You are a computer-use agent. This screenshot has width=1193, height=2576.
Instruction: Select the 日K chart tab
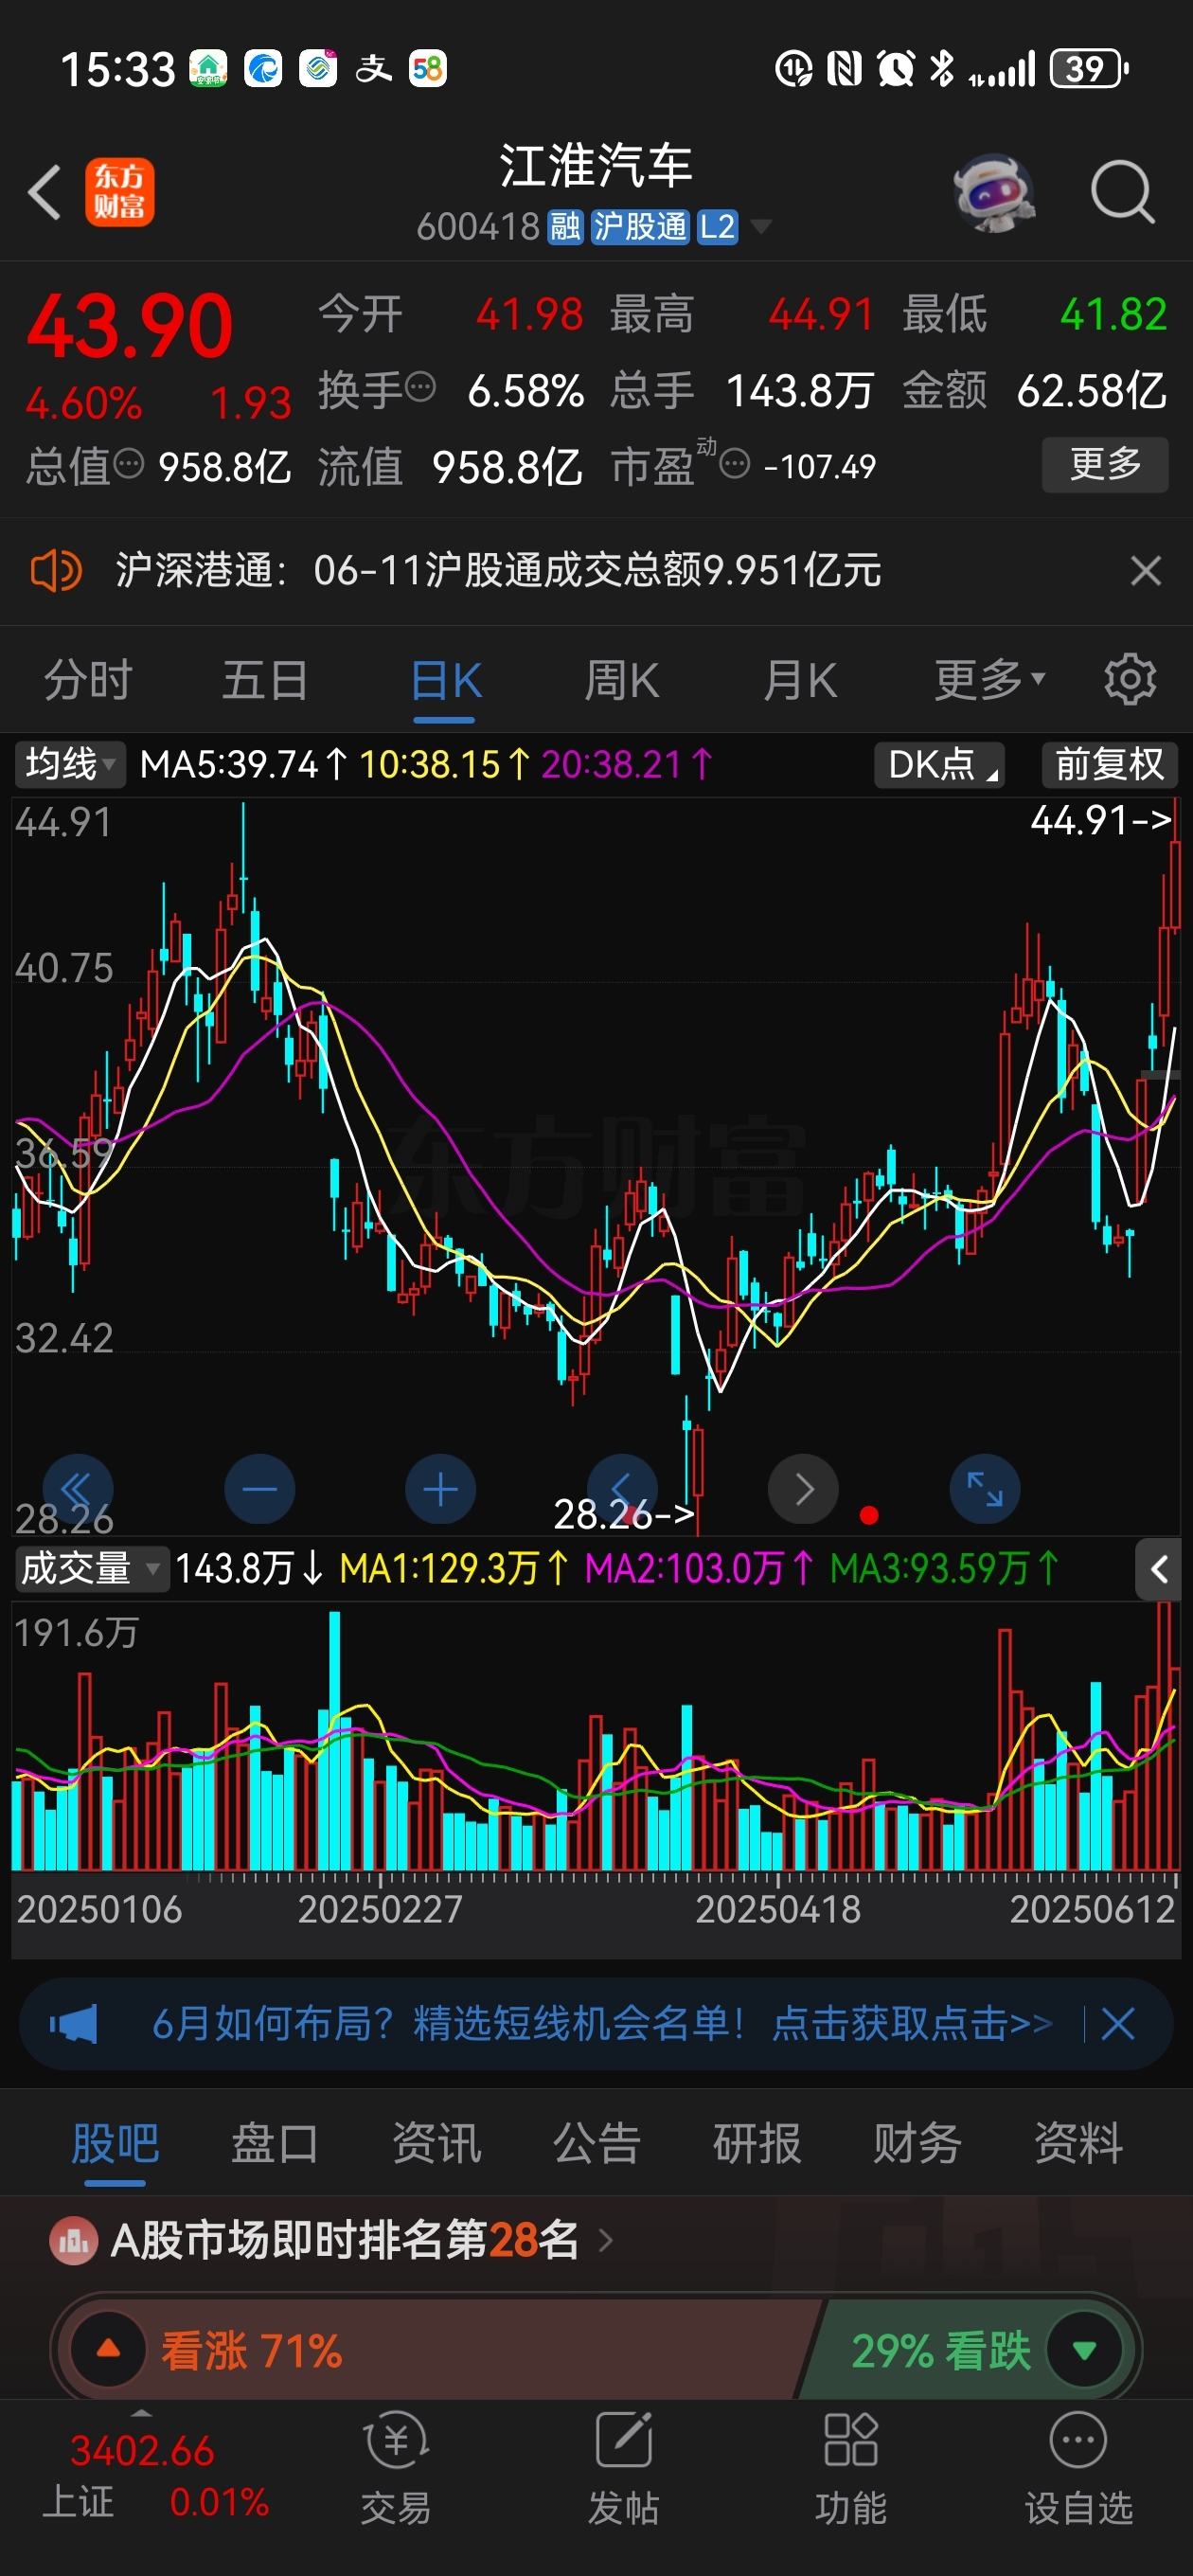(446, 680)
